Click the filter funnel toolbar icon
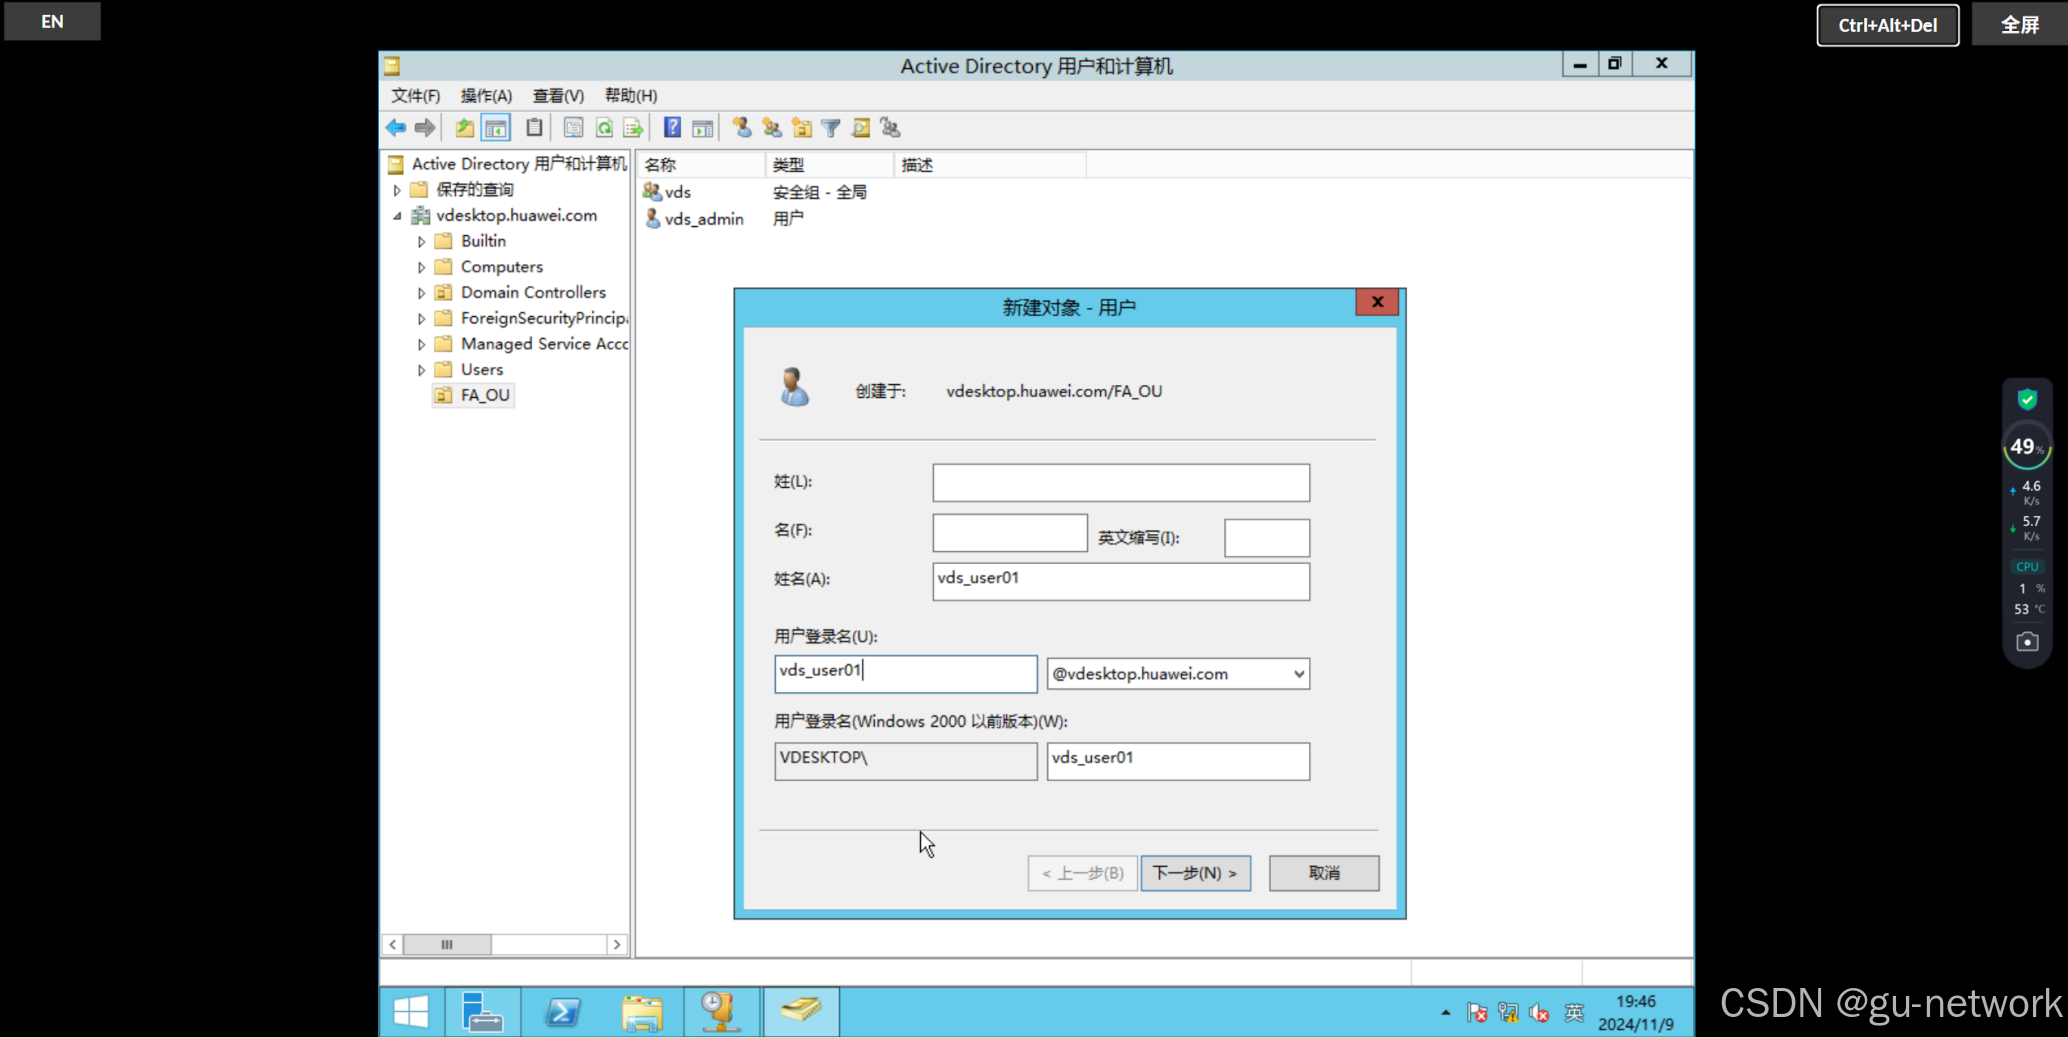The height and width of the screenshot is (1038, 2068). (831, 128)
